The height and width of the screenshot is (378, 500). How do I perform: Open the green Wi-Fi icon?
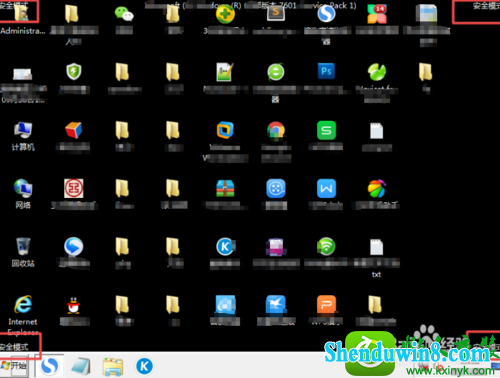click(326, 246)
